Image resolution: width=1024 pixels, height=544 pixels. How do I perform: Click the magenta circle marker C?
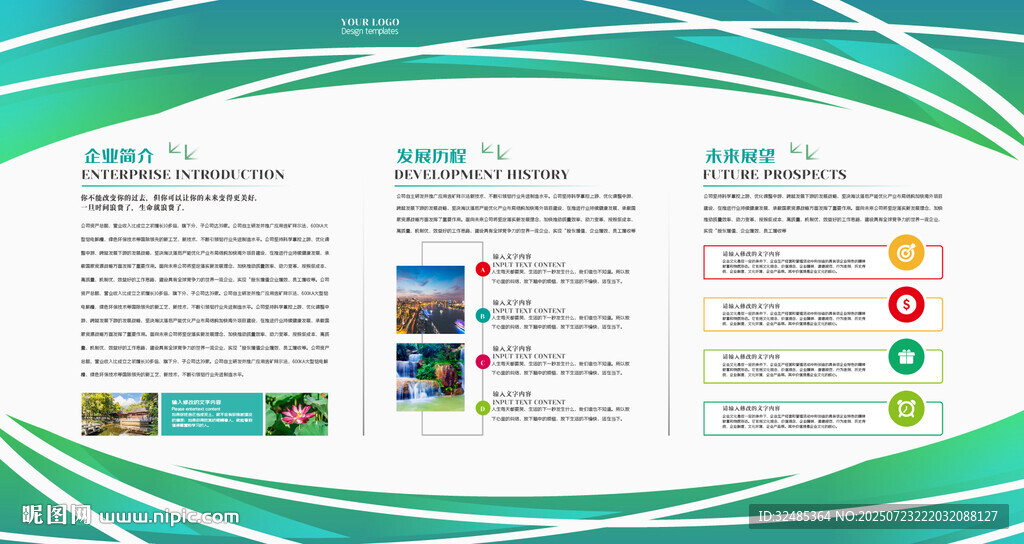tap(483, 362)
